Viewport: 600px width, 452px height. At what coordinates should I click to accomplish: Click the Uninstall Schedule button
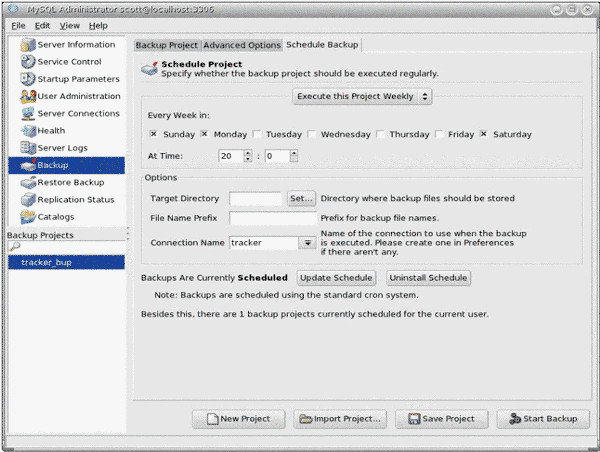(x=428, y=278)
